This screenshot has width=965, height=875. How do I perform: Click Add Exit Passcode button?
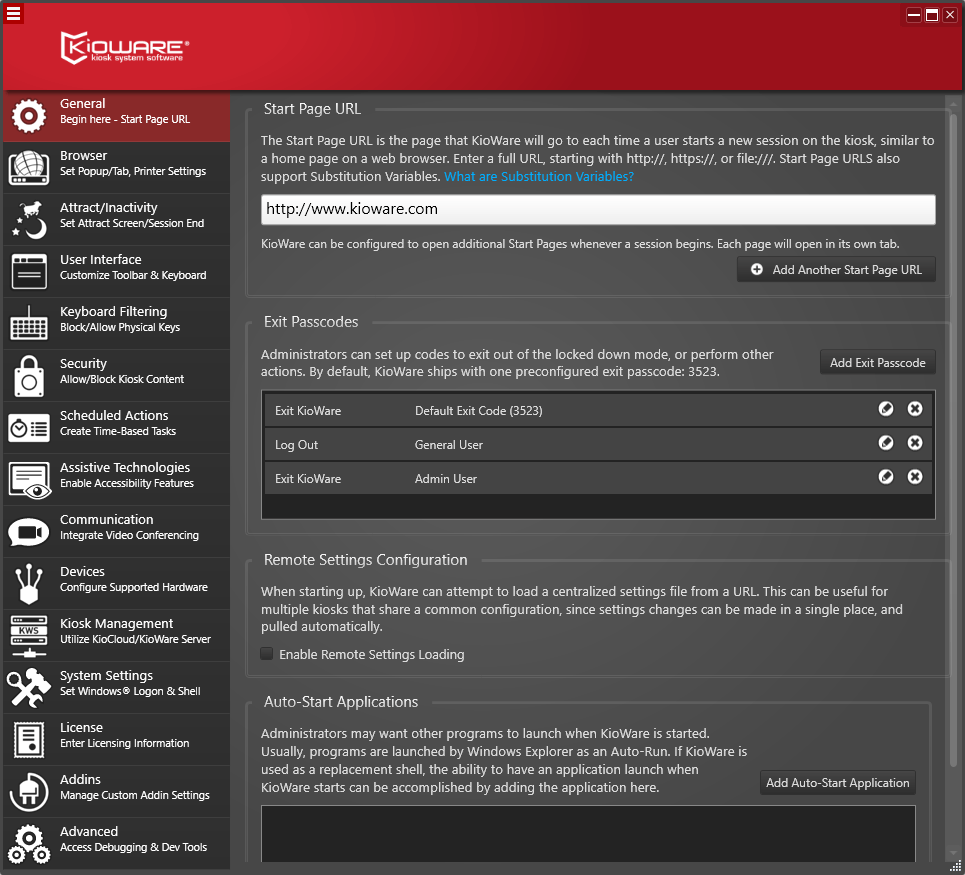878,362
